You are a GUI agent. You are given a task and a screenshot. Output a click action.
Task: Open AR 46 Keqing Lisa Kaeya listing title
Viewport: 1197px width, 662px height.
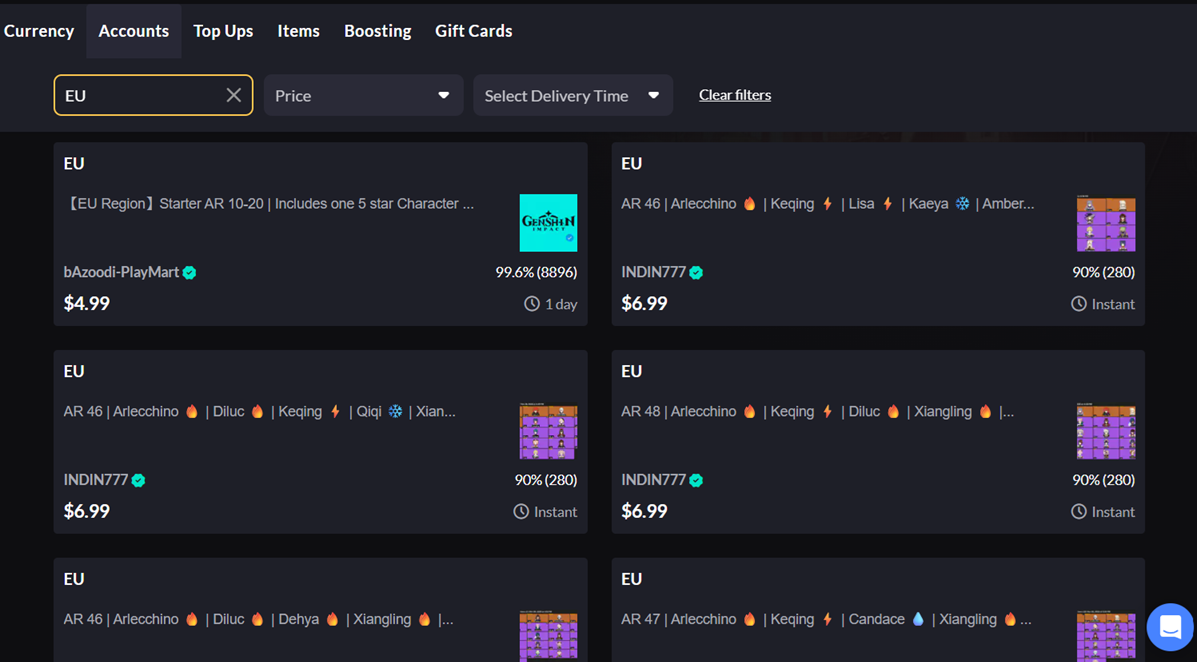coord(828,204)
